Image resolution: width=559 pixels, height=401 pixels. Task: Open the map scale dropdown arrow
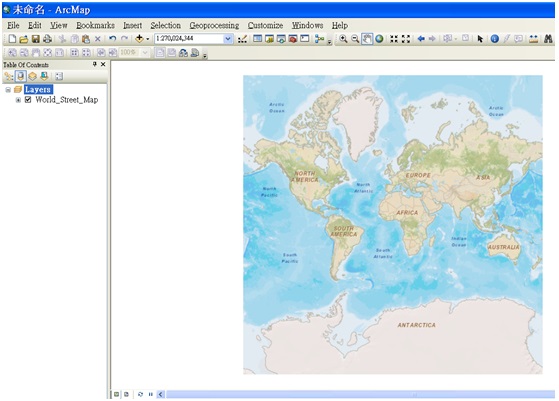coord(228,38)
